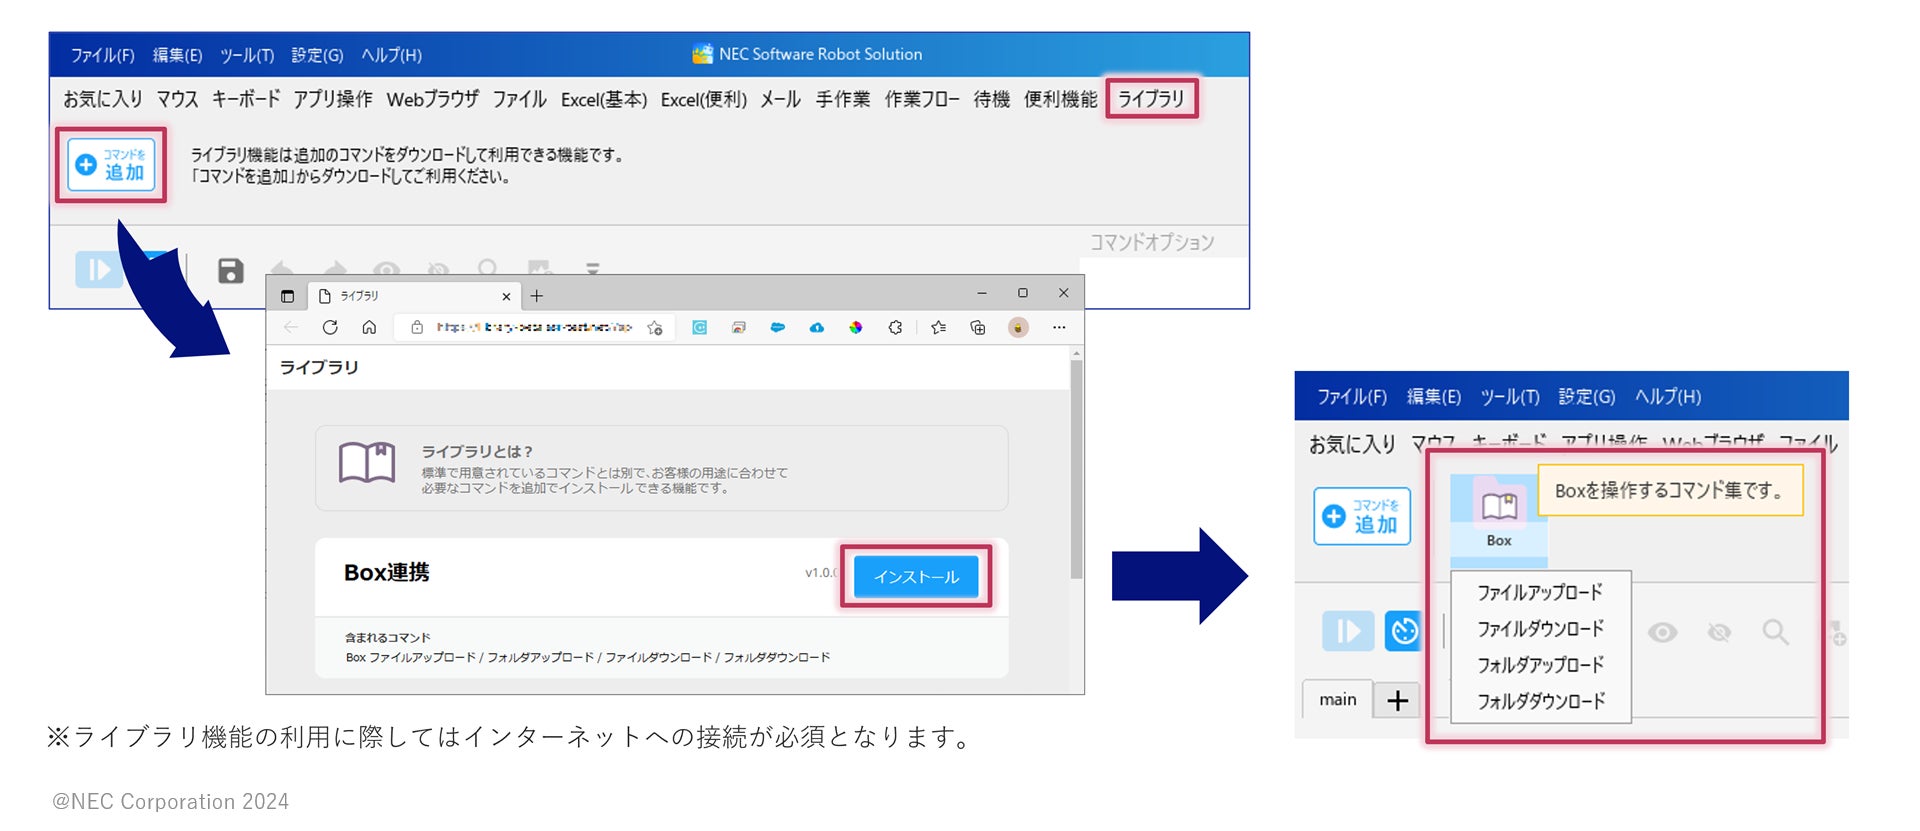Screen dimensions: 1920x831
Task: Open 設定(G) menu in the NEC Software Robot Solution window
Action: [x=317, y=55]
